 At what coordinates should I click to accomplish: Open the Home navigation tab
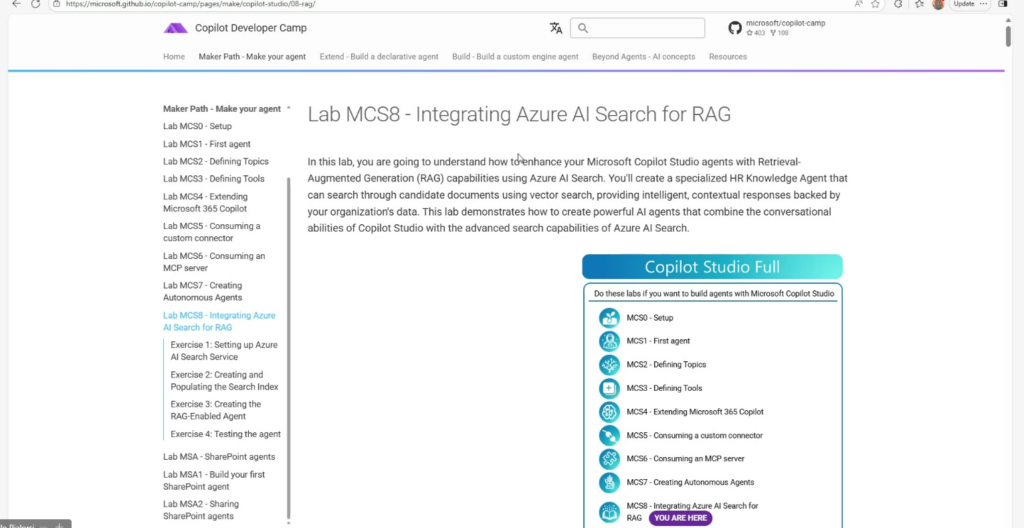point(174,57)
